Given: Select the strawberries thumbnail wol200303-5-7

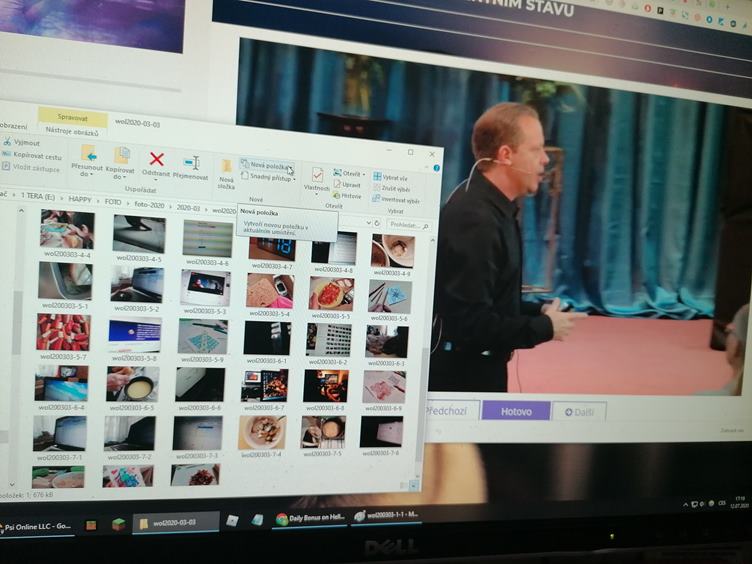Looking at the screenshot, I should click(x=63, y=332).
